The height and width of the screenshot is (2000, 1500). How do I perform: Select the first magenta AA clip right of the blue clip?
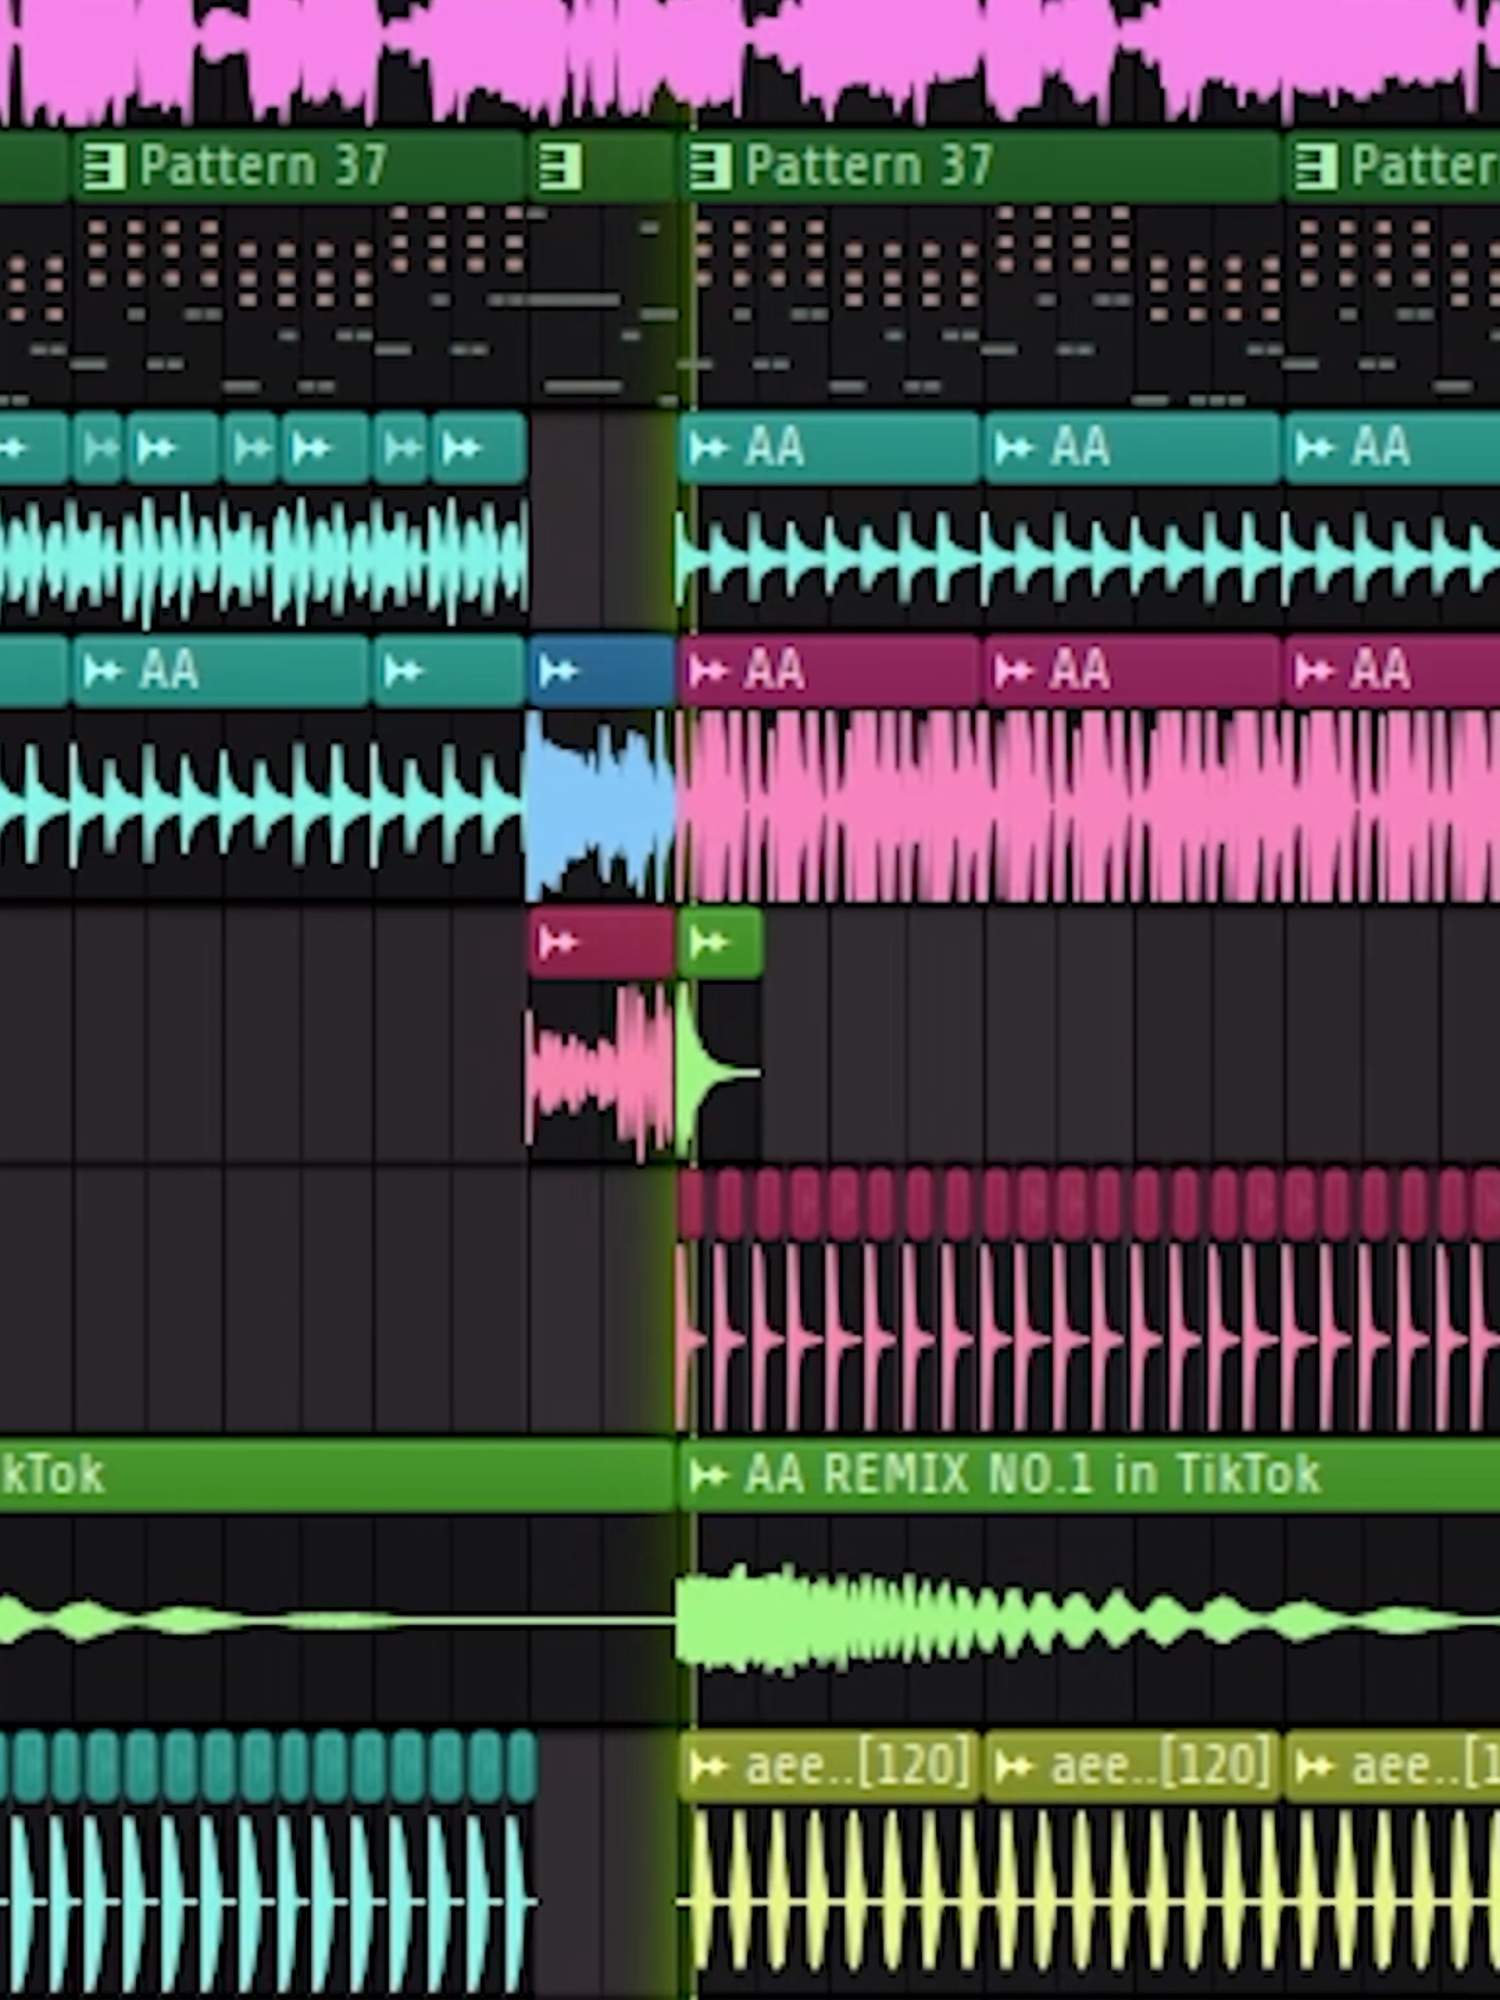[830, 670]
